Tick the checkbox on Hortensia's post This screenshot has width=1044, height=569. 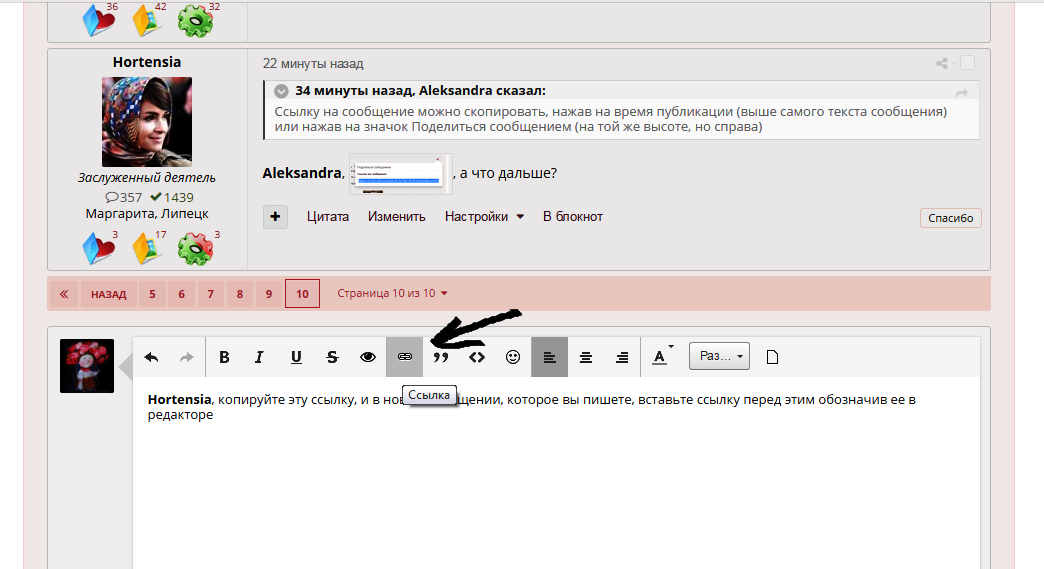967,63
